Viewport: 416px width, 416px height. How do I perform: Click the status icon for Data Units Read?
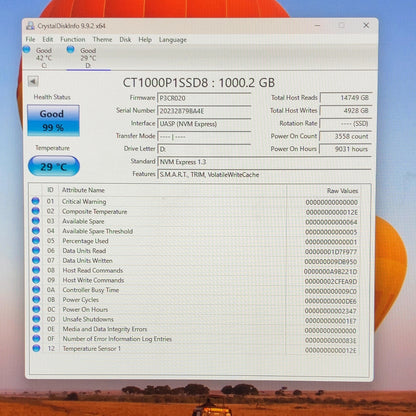[x=36, y=250]
